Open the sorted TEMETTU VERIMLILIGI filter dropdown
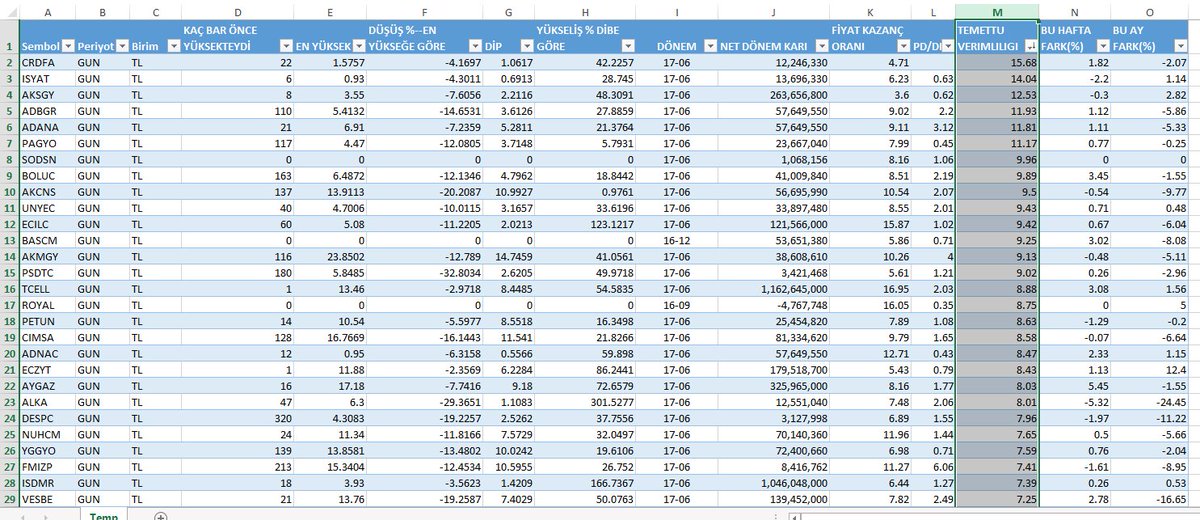1200x520 pixels. tap(1030, 47)
